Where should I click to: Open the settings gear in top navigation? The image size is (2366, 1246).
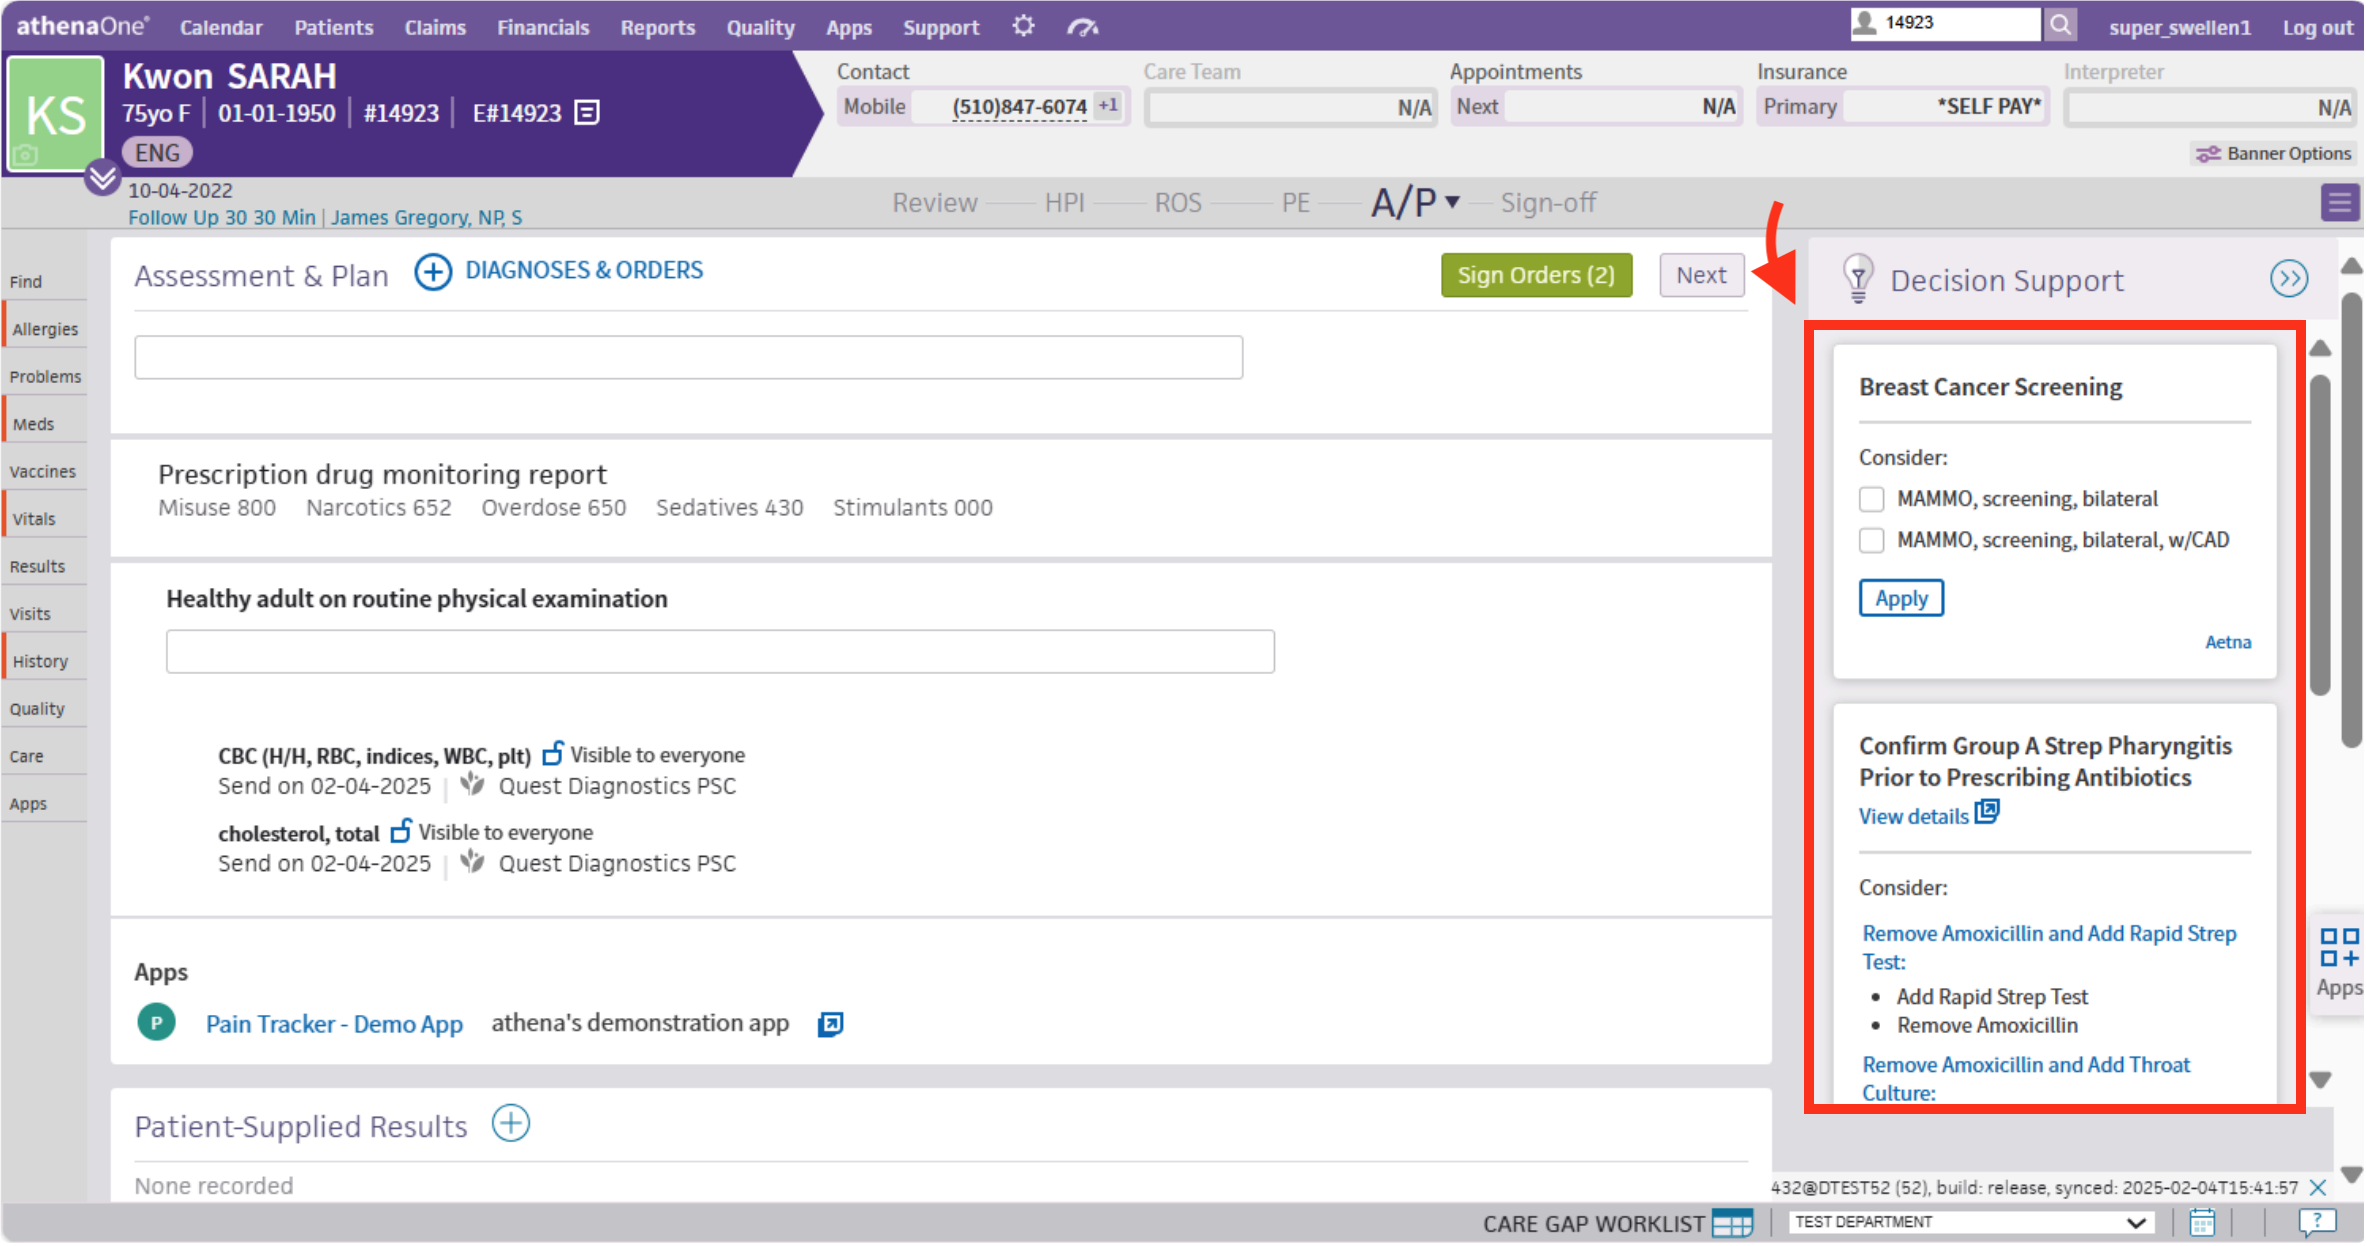[x=1022, y=26]
